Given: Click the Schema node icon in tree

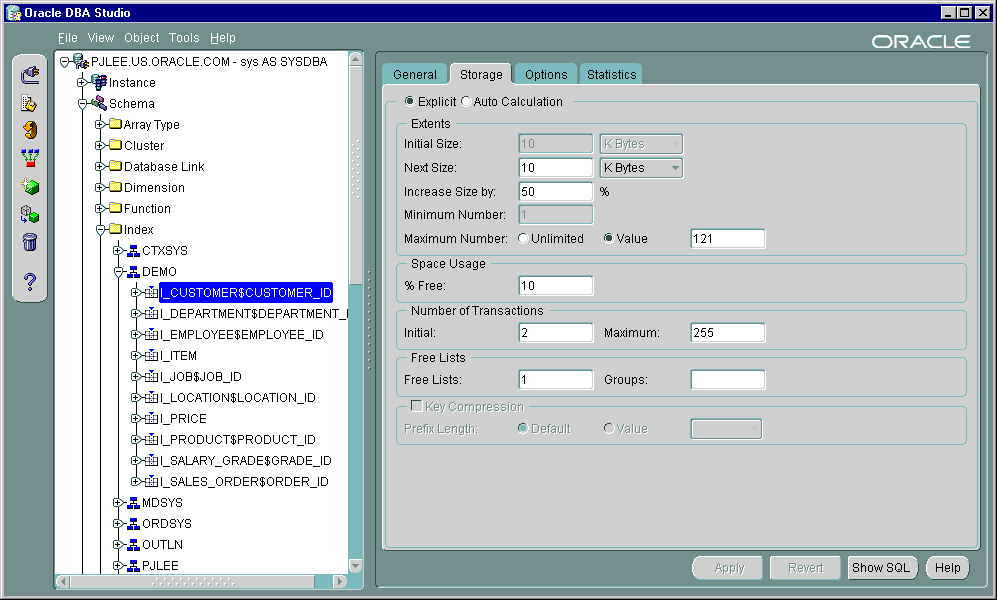Looking at the screenshot, I should 99,104.
